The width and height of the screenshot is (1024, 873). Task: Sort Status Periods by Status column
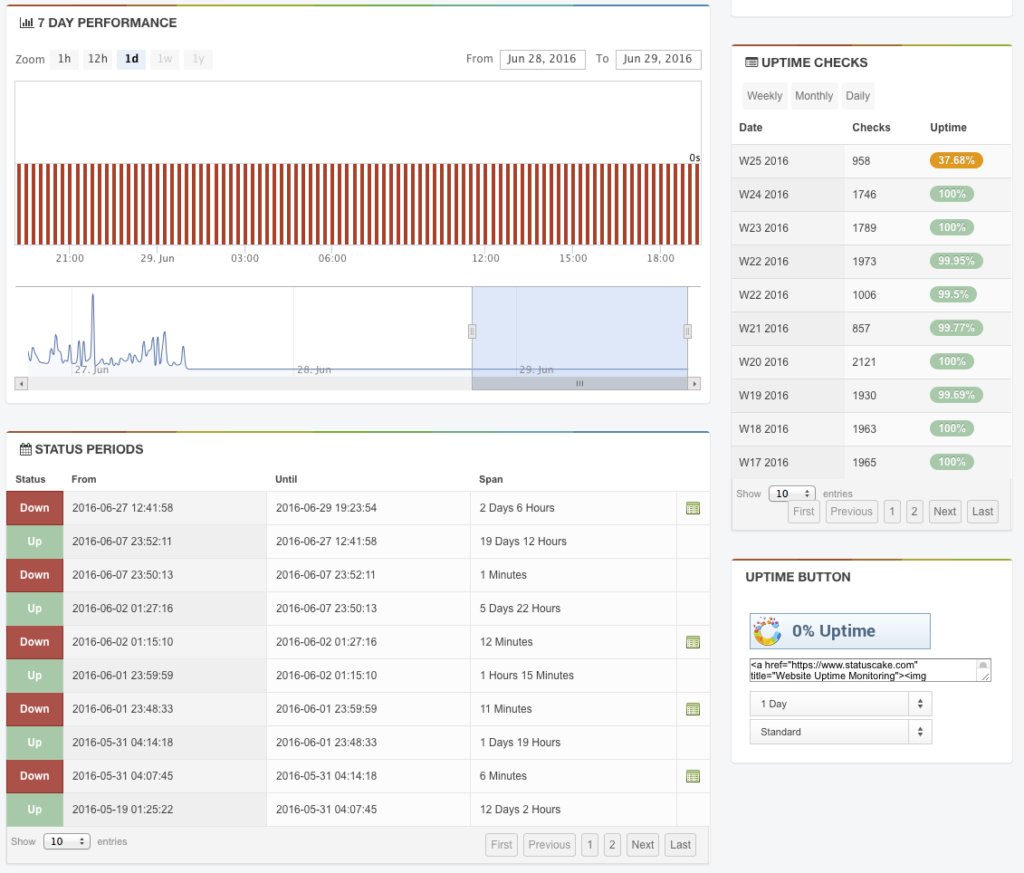pos(31,479)
